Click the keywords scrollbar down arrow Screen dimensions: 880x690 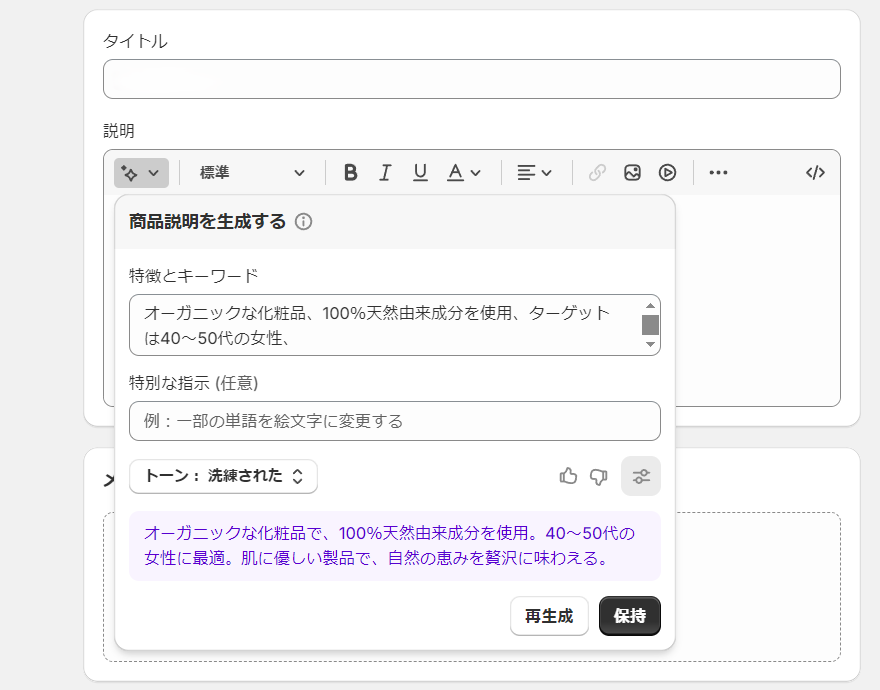[650, 344]
